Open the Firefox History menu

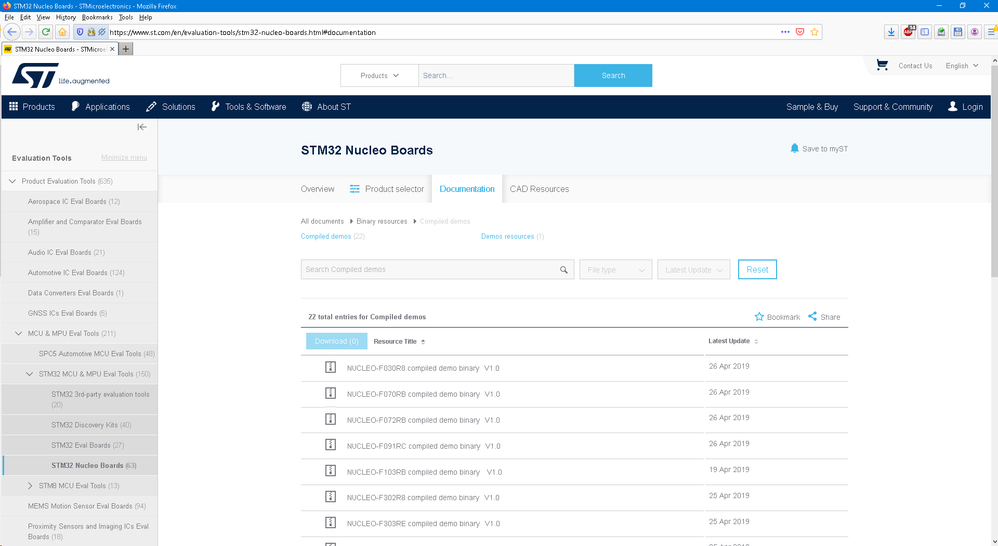point(66,17)
